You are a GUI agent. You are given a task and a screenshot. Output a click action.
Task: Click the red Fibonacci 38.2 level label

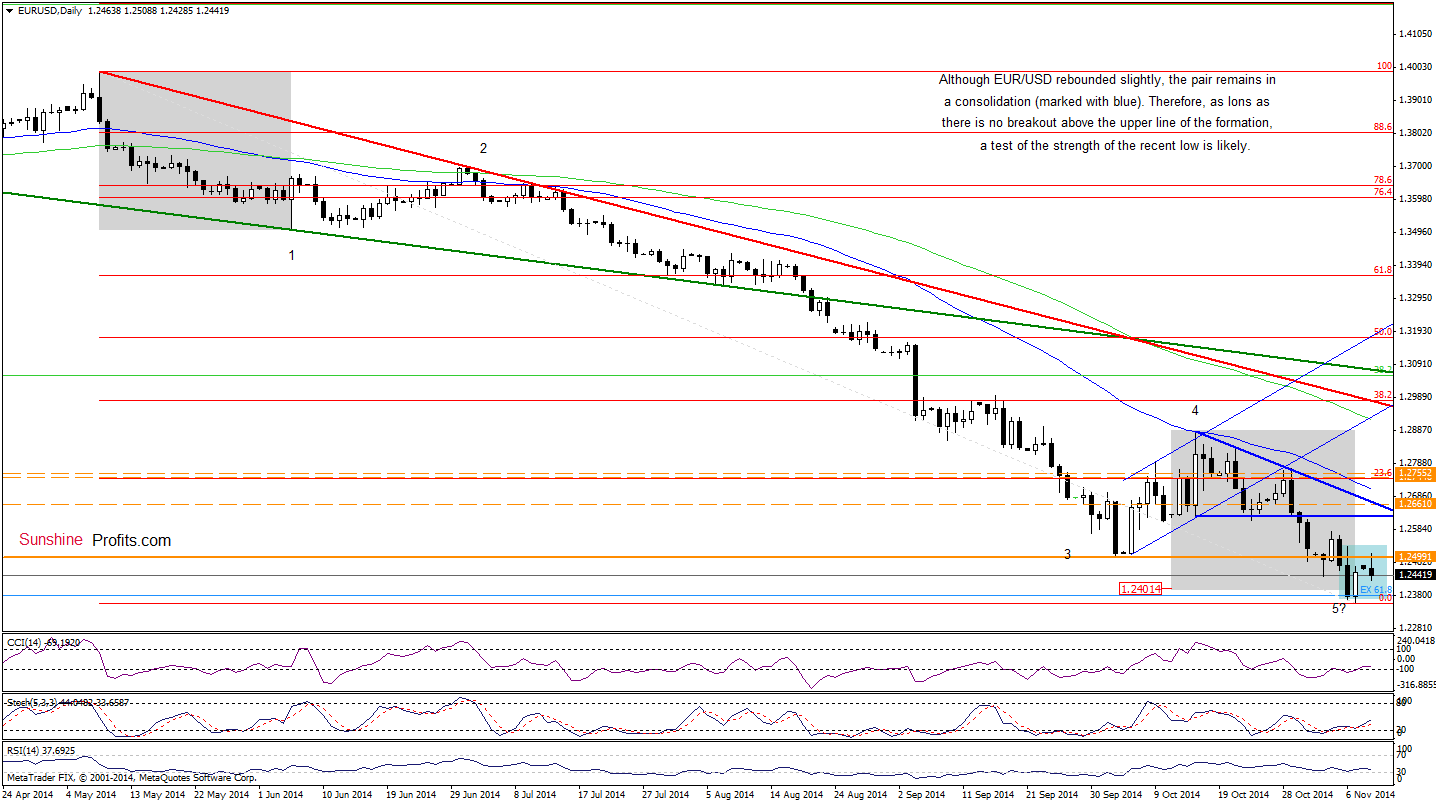(x=1384, y=394)
